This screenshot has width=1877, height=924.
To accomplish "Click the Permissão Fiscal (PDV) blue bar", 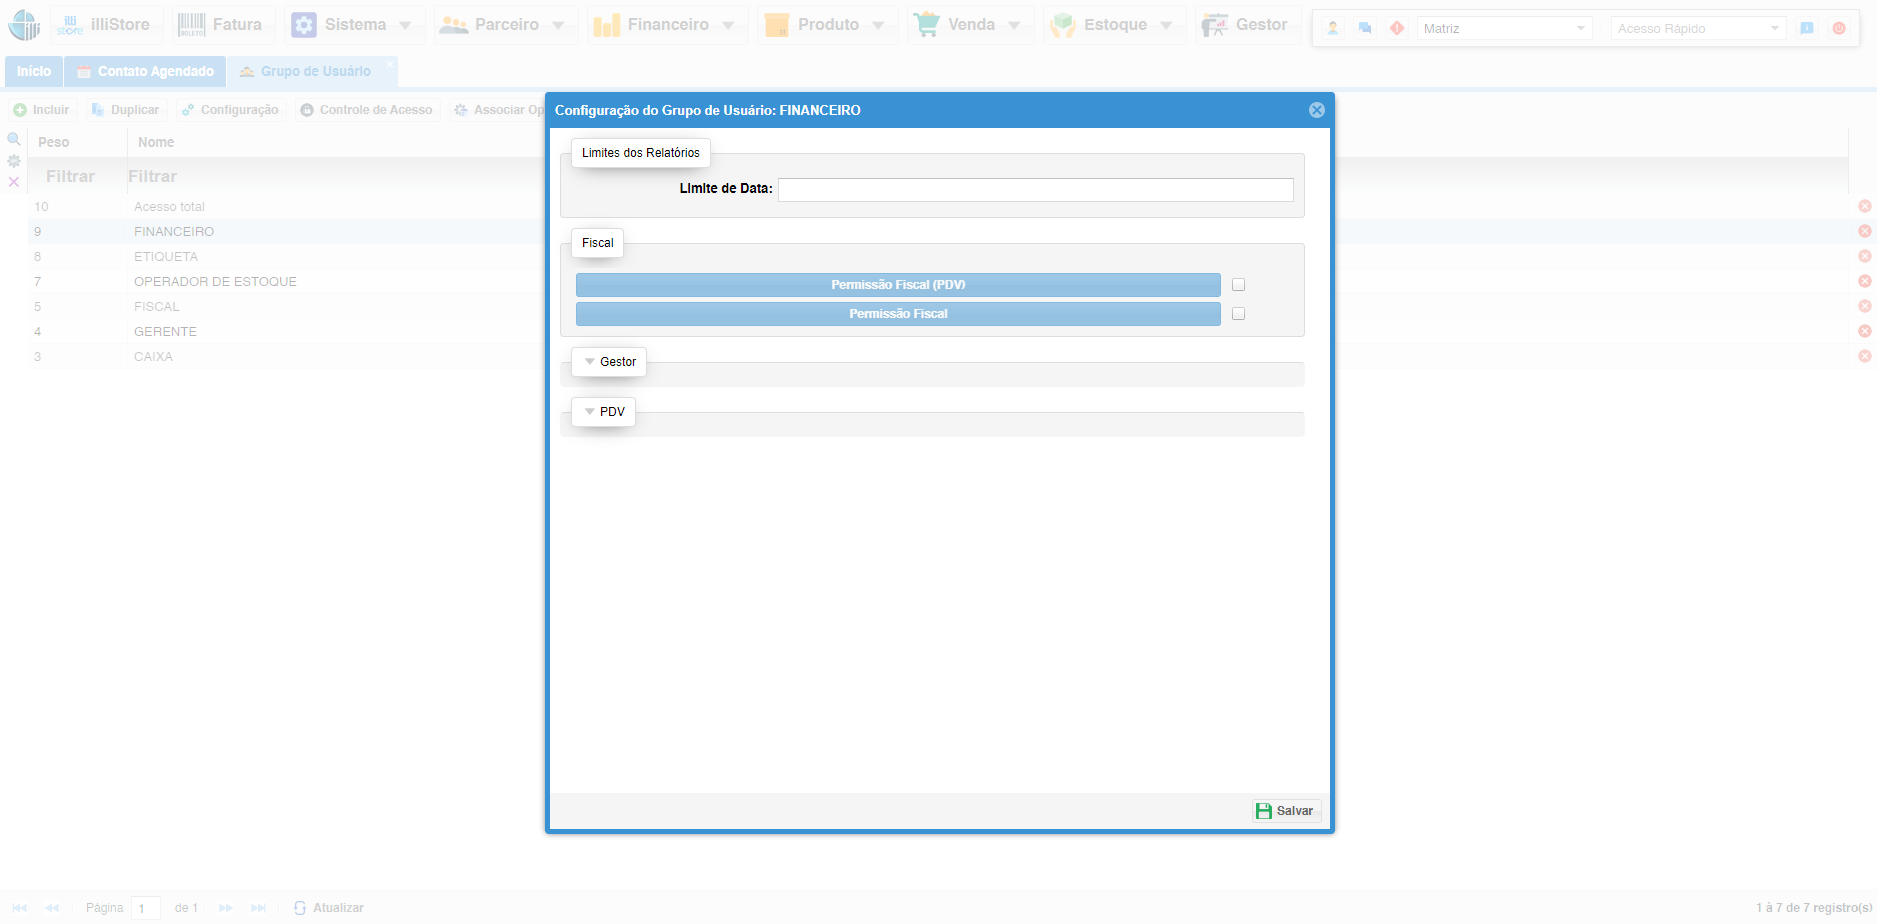I will coord(897,285).
